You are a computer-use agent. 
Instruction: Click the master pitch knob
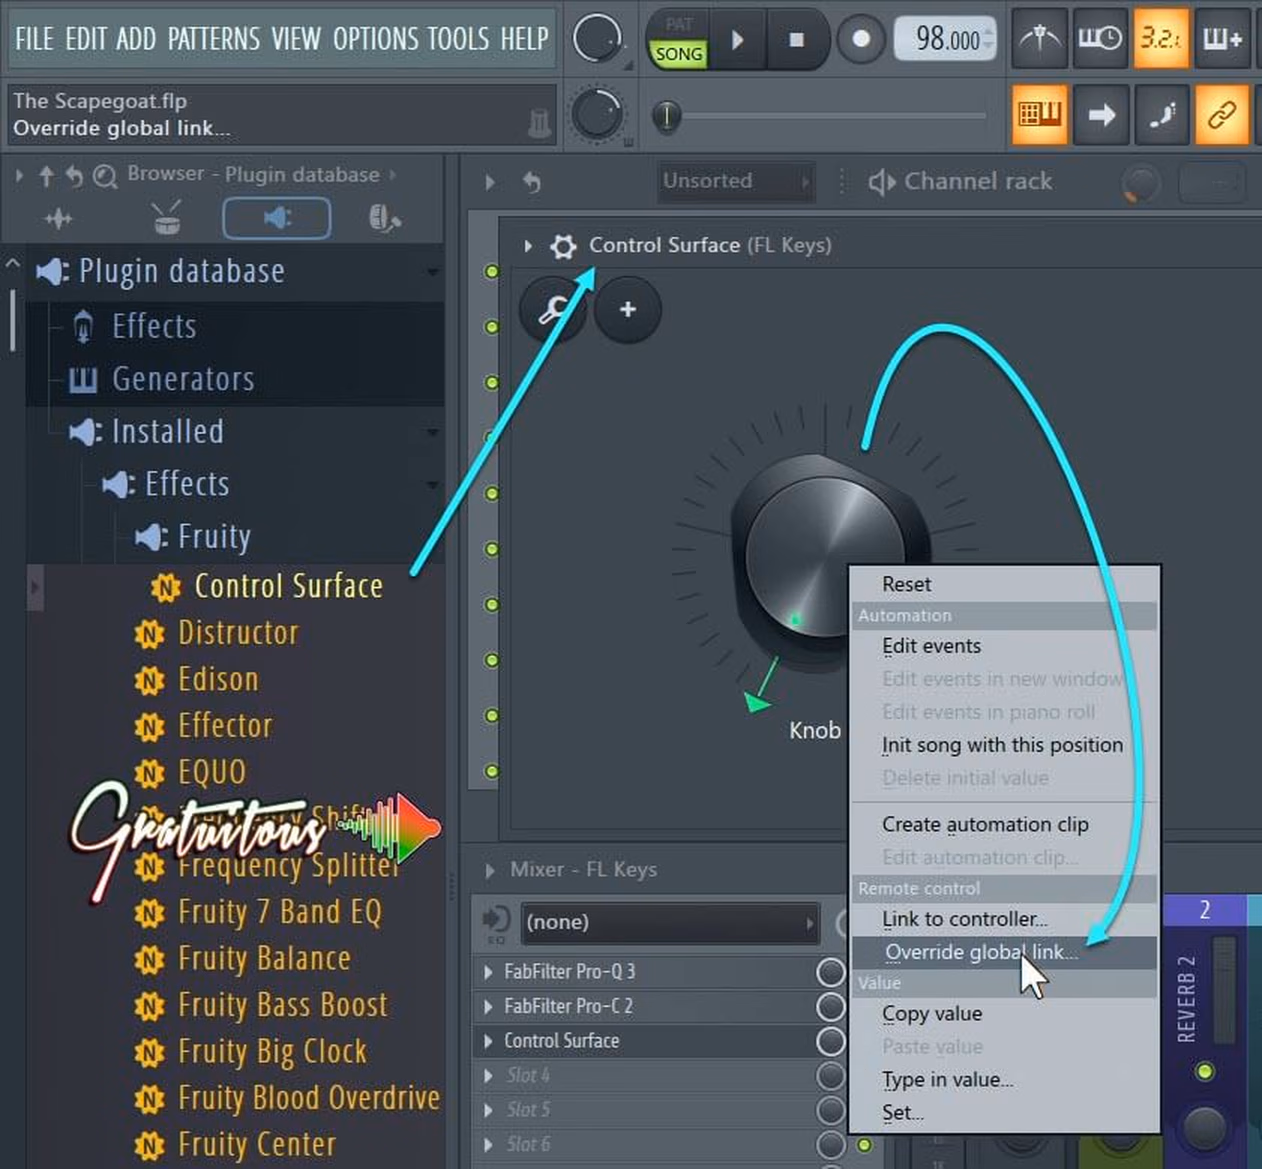597,113
